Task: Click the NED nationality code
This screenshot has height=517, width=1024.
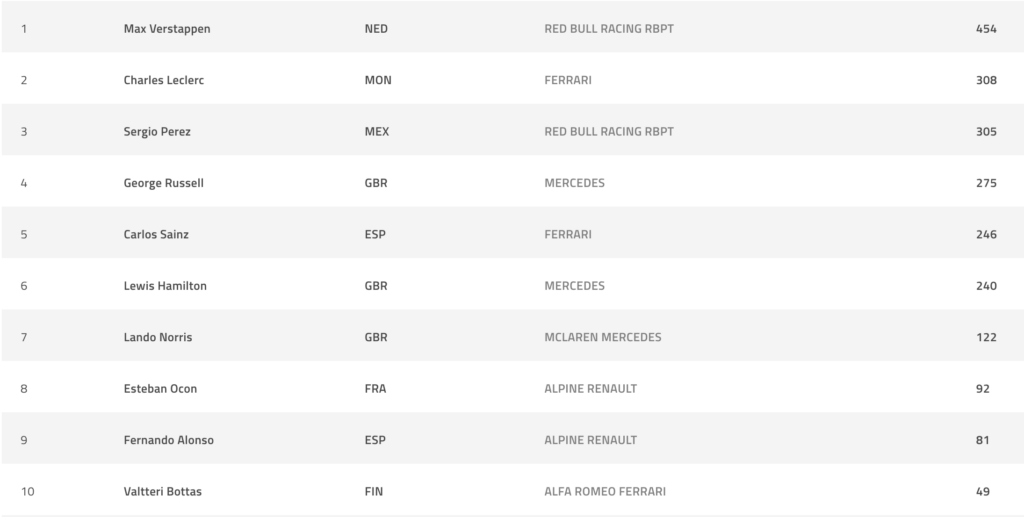Action: pos(376,29)
